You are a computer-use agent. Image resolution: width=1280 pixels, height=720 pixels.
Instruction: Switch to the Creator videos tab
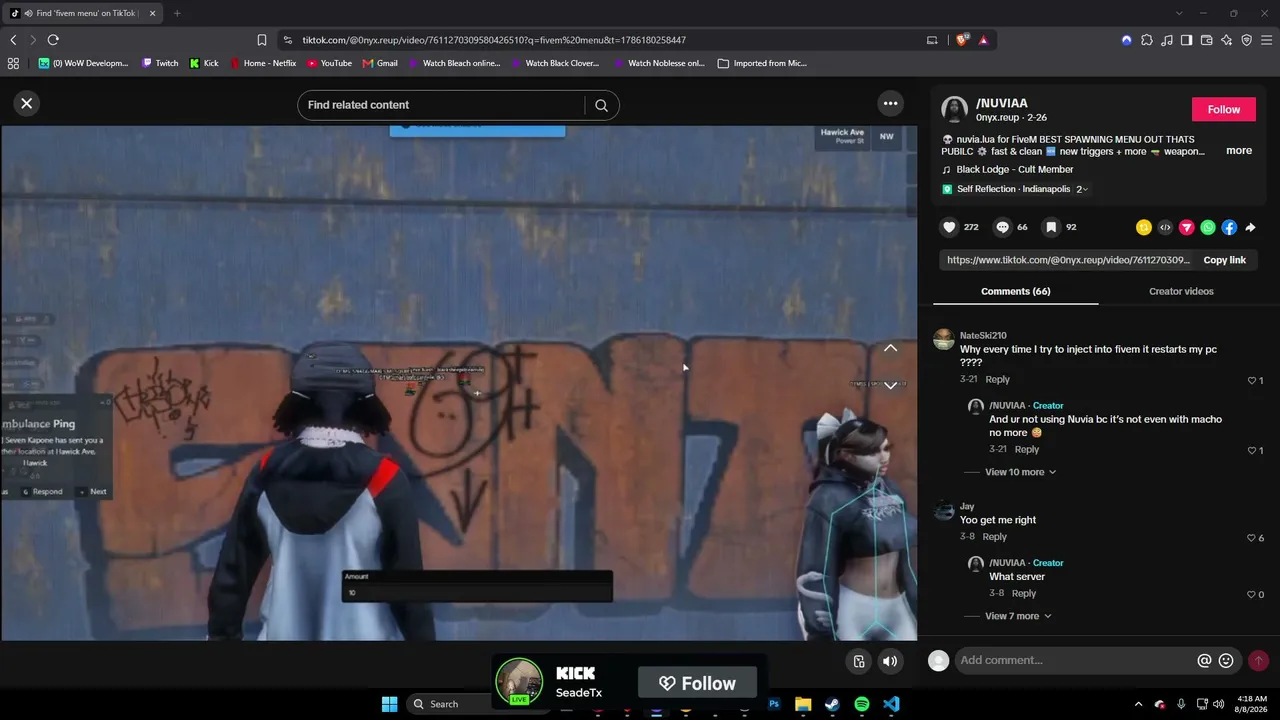pyautogui.click(x=1181, y=291)
